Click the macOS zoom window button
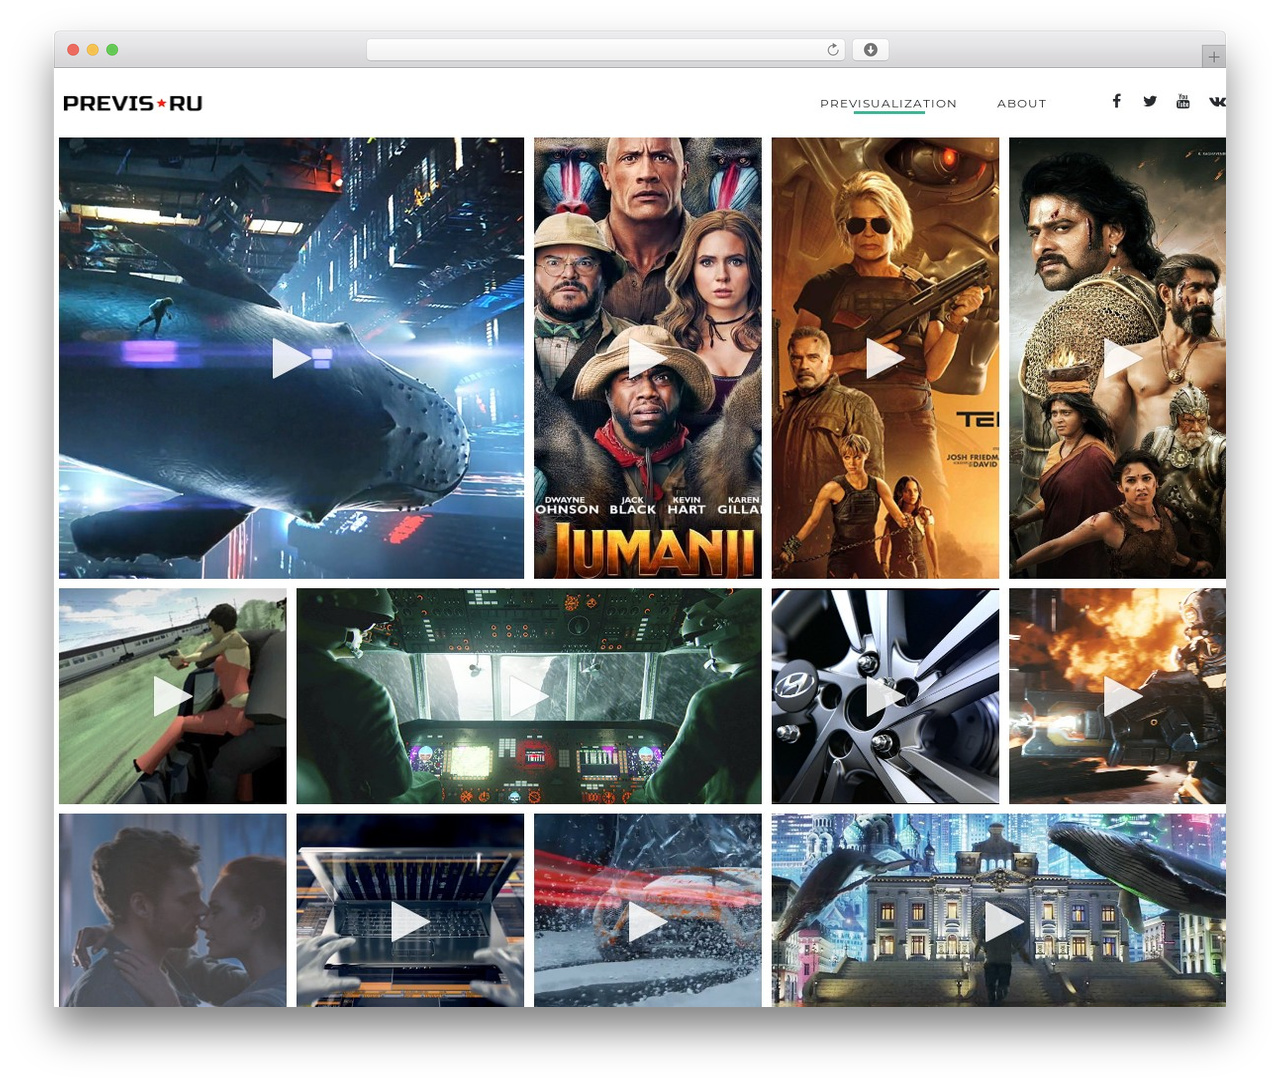Viewport: 1280px width, 1084px height. coord(112,50)
